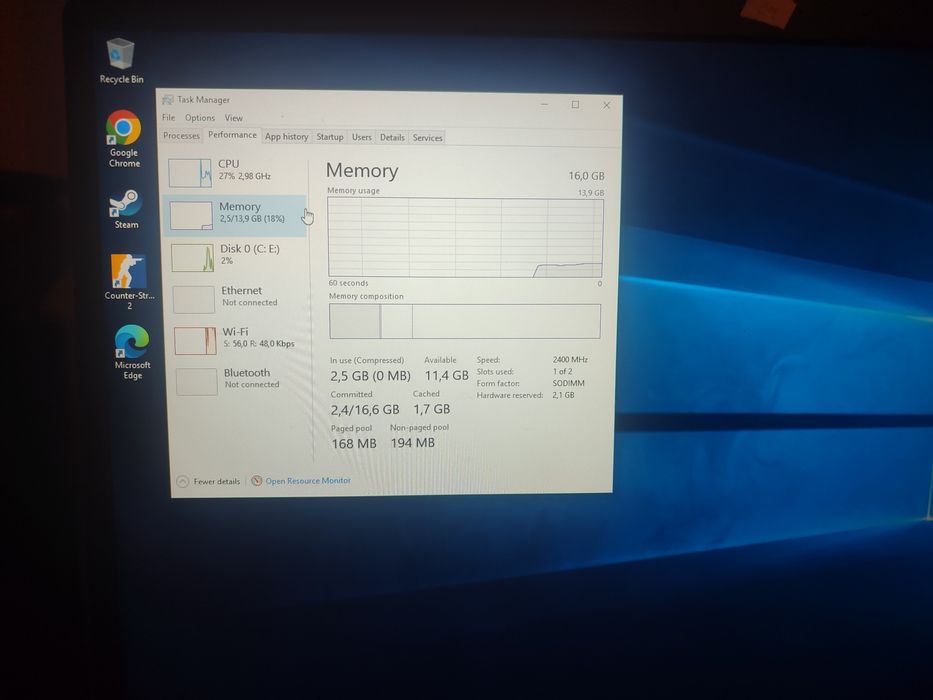Switch to the App history tab
This screenshot has width=933, height=700.
(287, 137)
